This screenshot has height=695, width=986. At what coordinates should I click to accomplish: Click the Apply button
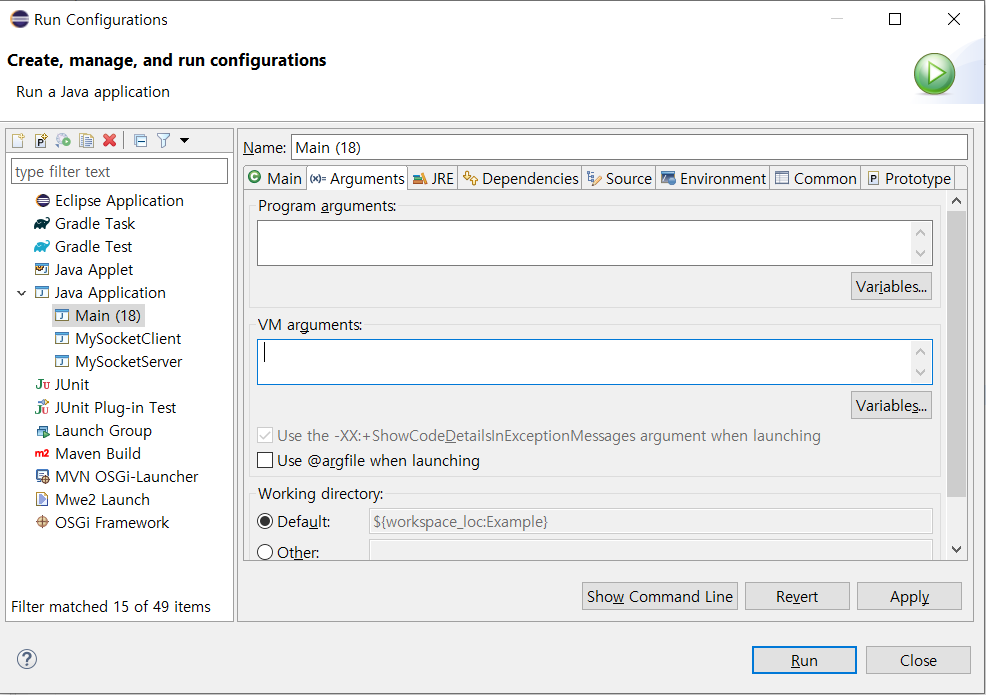coord(909,596)
